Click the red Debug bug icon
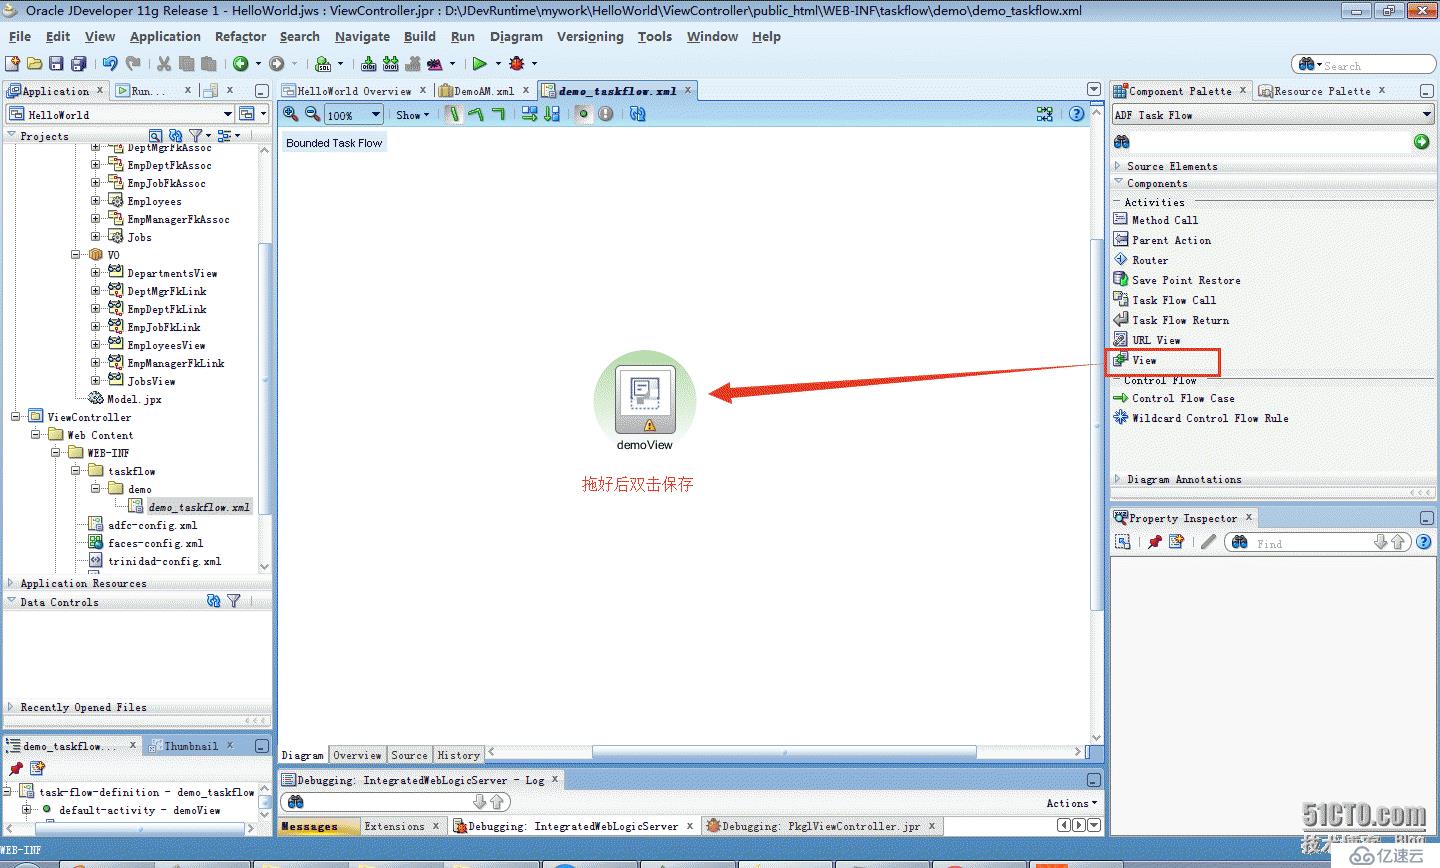The height and width of the screenshot is (868, 1440). [516, 64]
